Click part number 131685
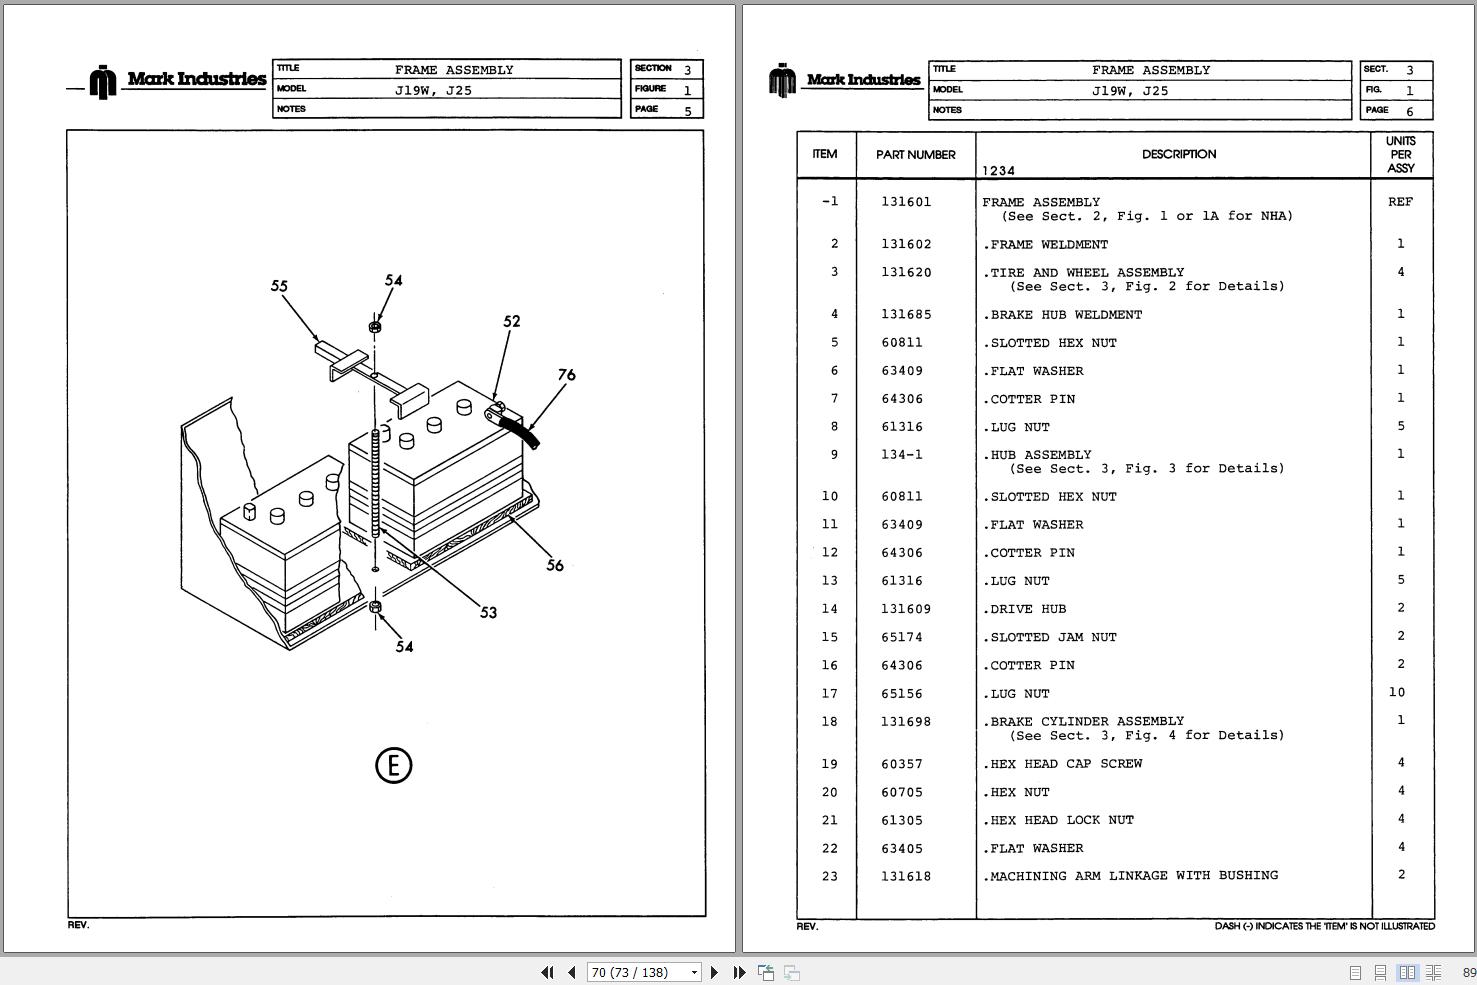 pos(906,314)
